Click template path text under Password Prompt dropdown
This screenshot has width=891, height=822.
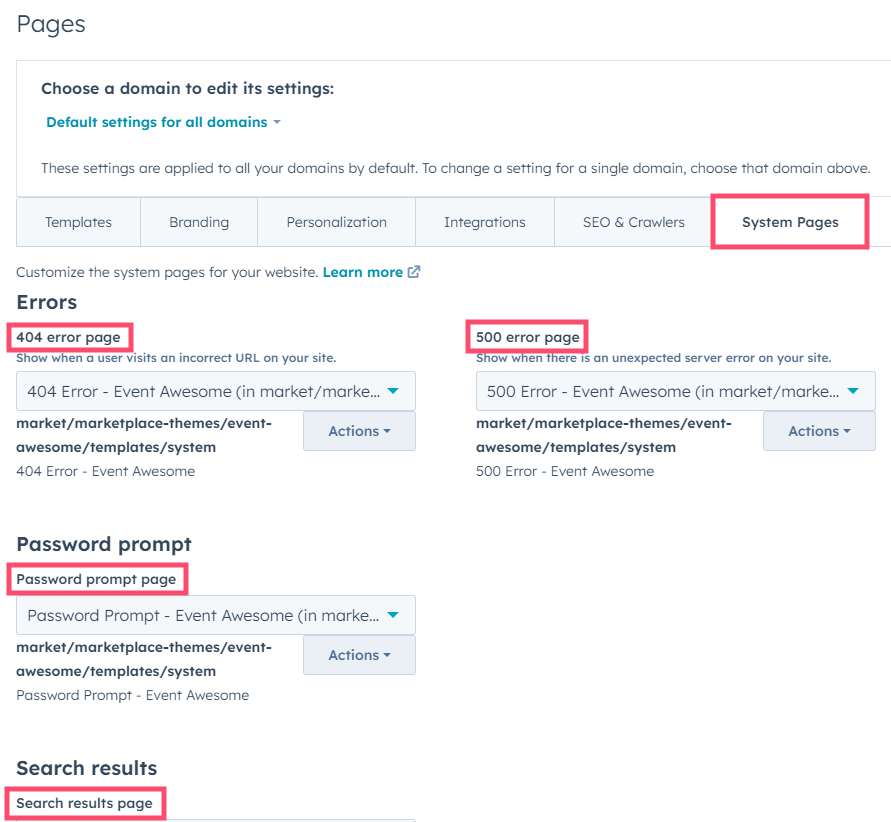[144, 660]
